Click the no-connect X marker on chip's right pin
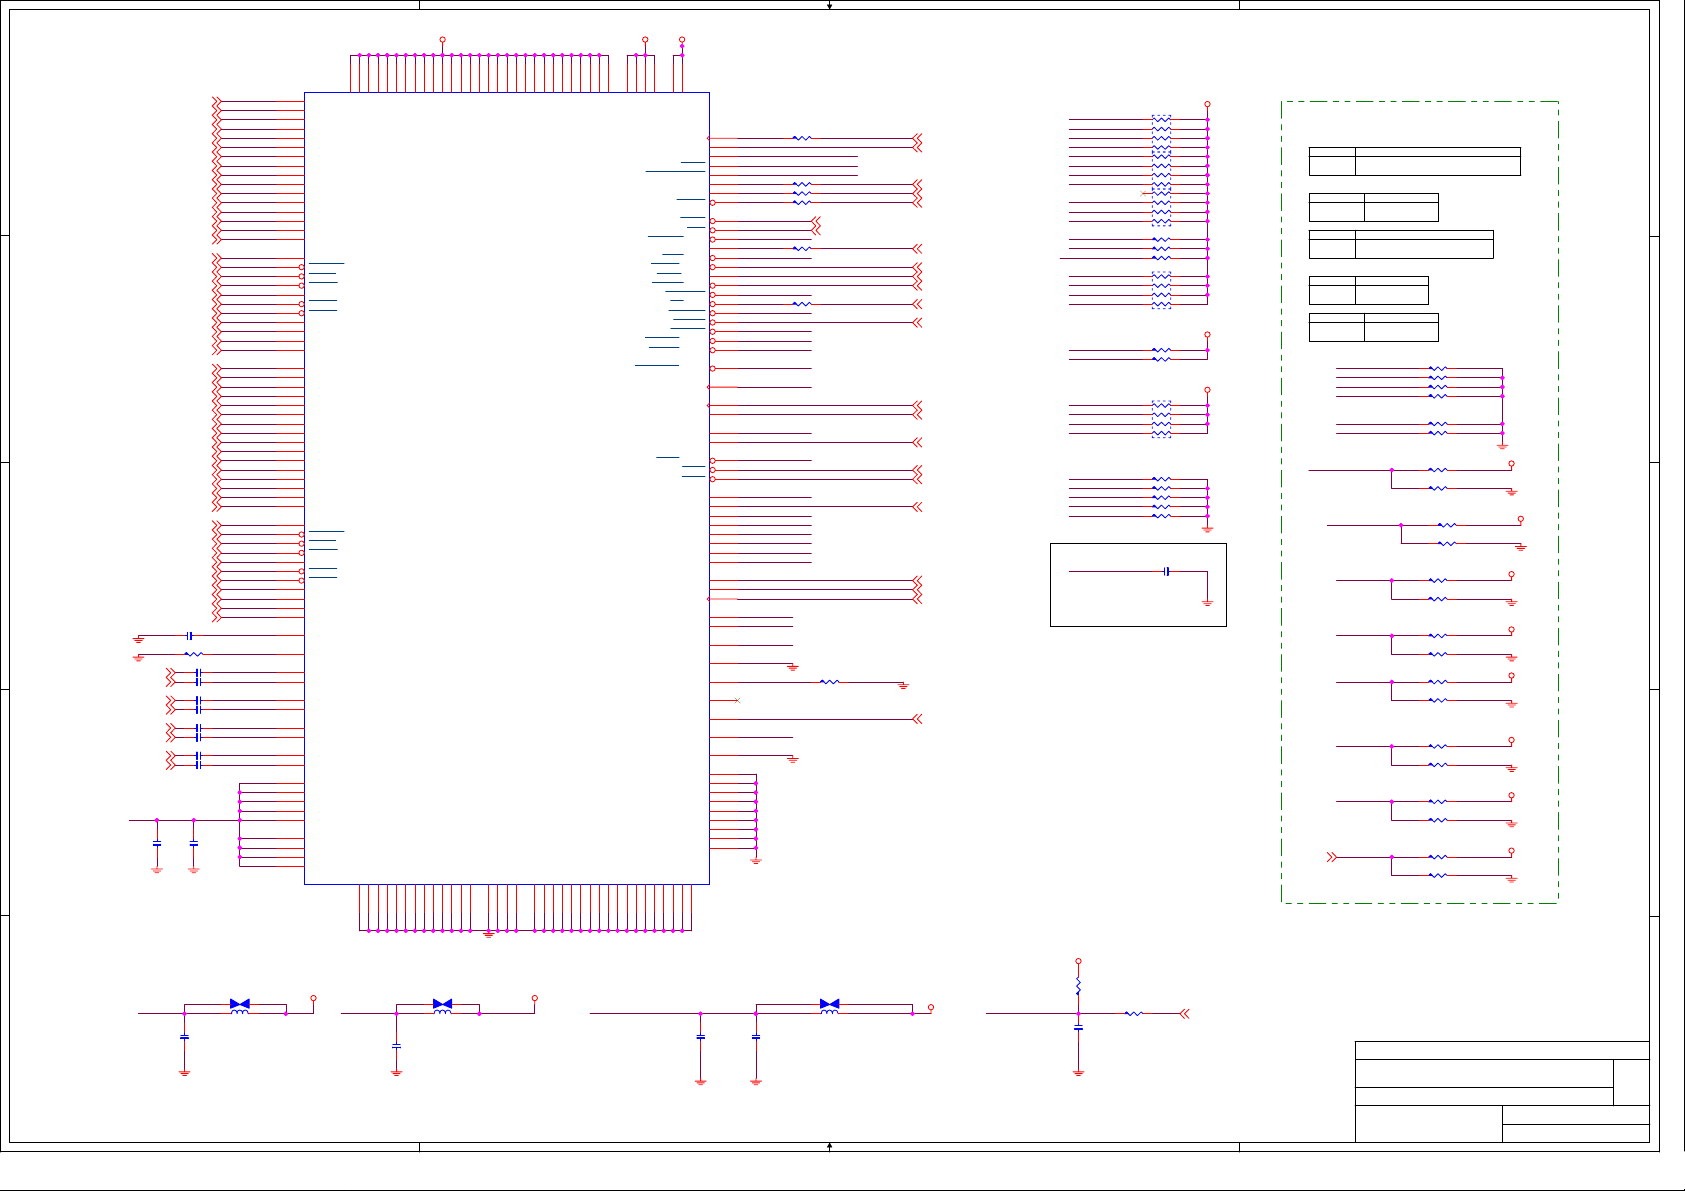1685x1191 pixels. [x=737, y=700]
